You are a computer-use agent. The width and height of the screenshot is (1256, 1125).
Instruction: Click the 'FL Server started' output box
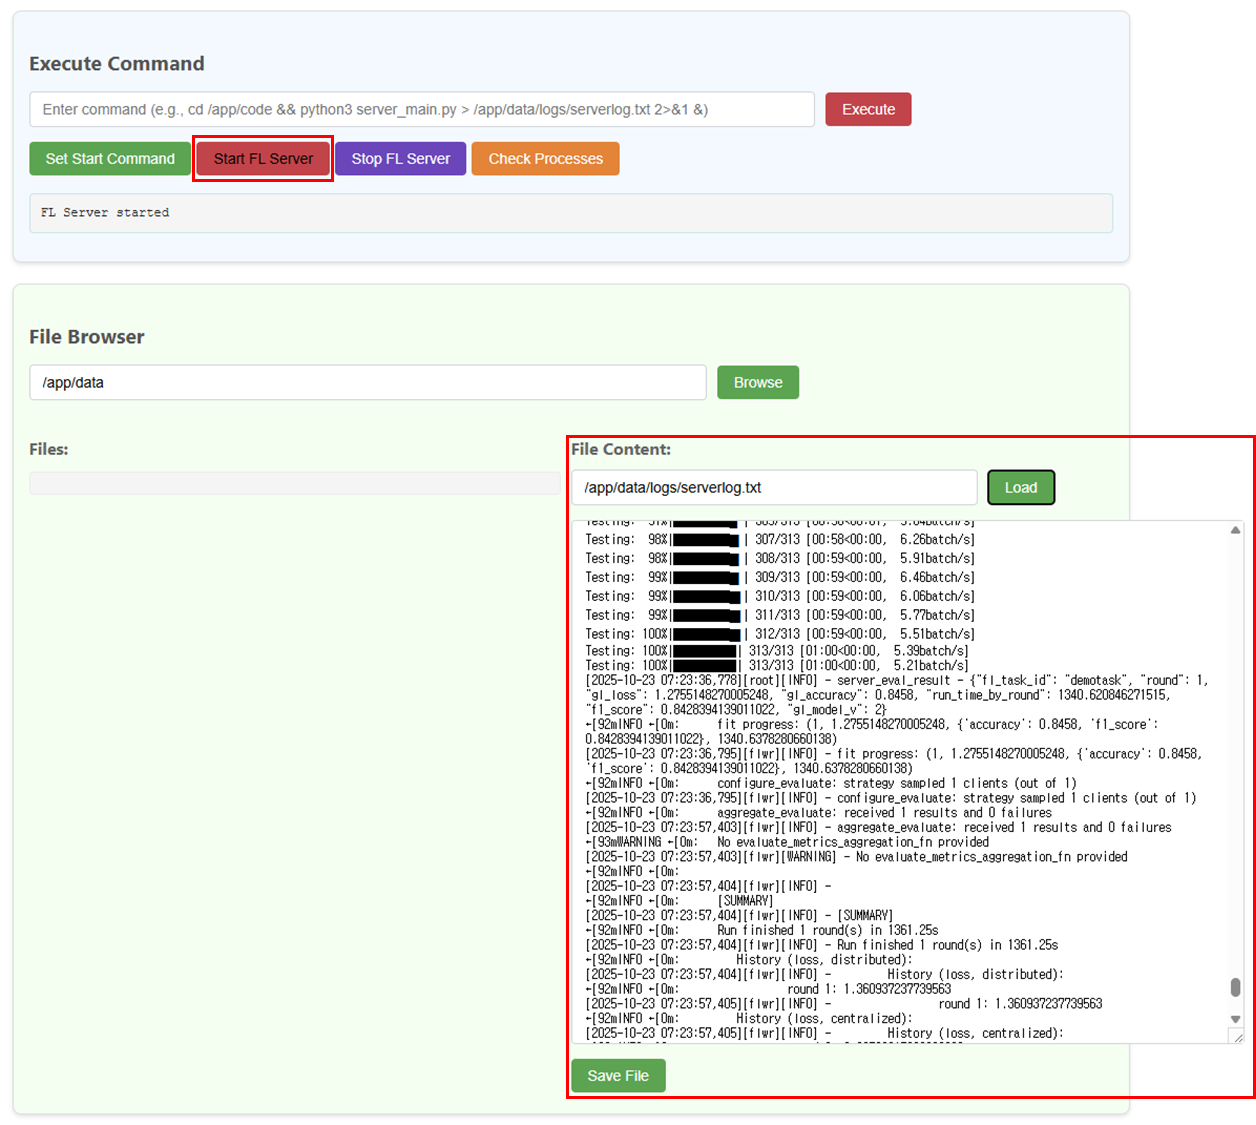click(x=570, y=213)
